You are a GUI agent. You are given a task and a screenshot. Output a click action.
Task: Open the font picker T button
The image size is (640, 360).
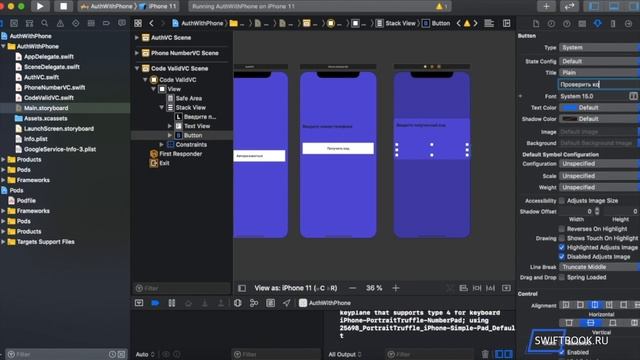pos(633,96)
